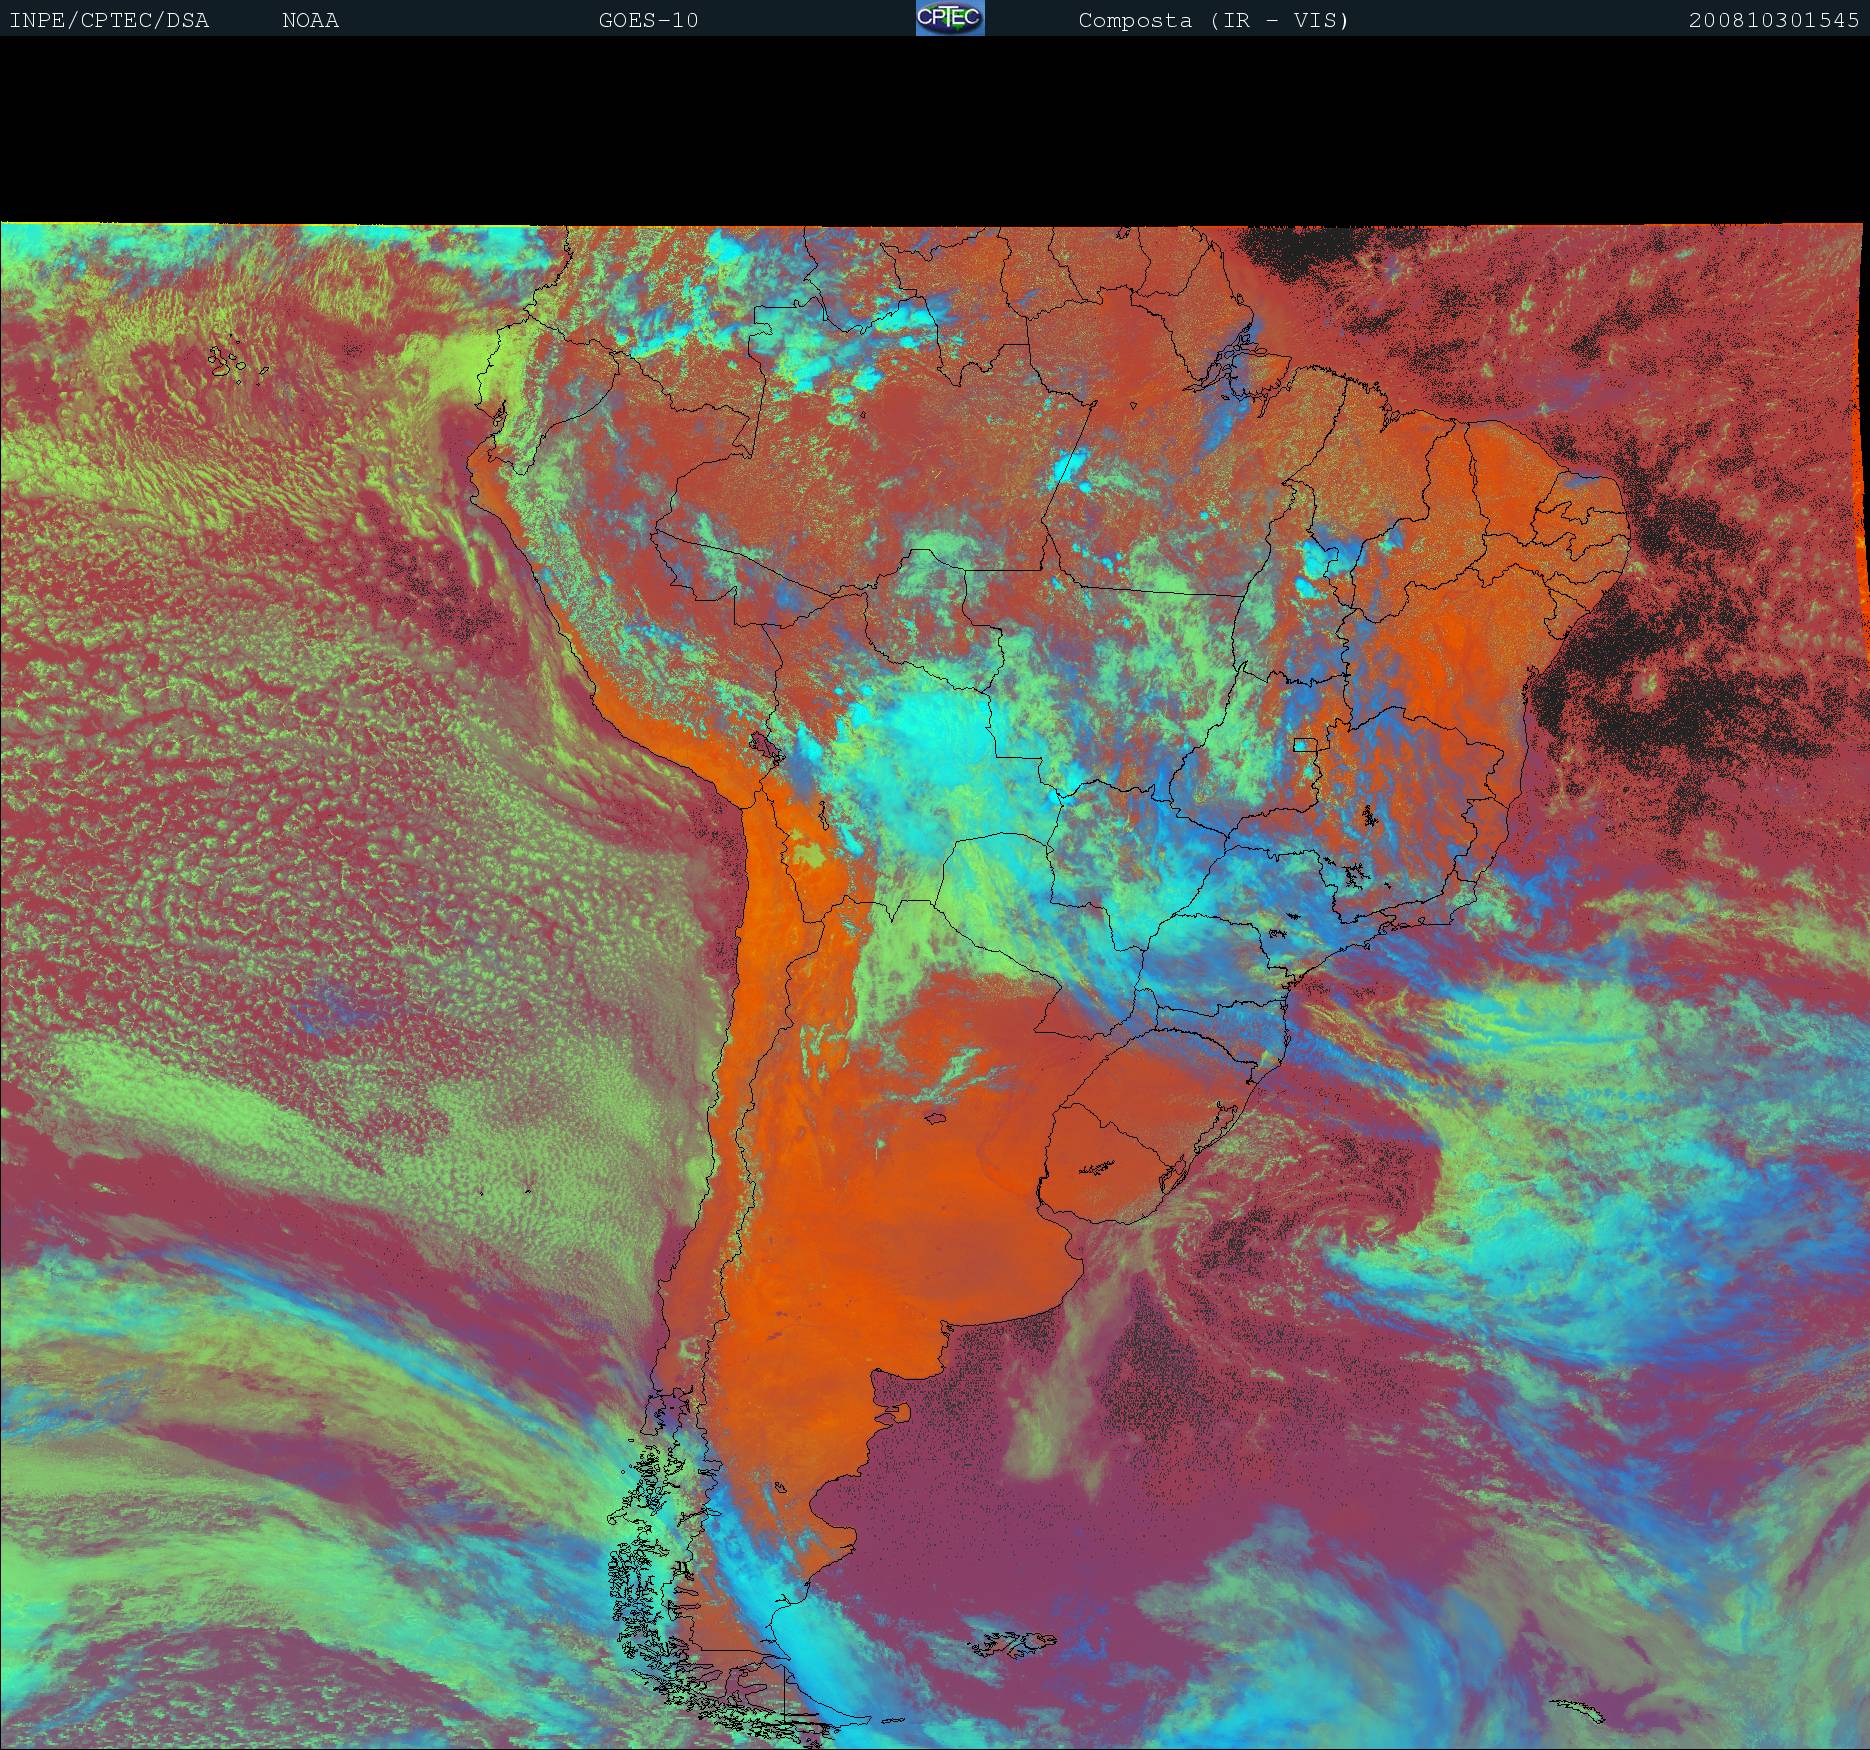Click Lake Titicaca on the Peru-Bolivia border
Viewport: 1870px width, 1750px height.
click(x=764, y=745)
